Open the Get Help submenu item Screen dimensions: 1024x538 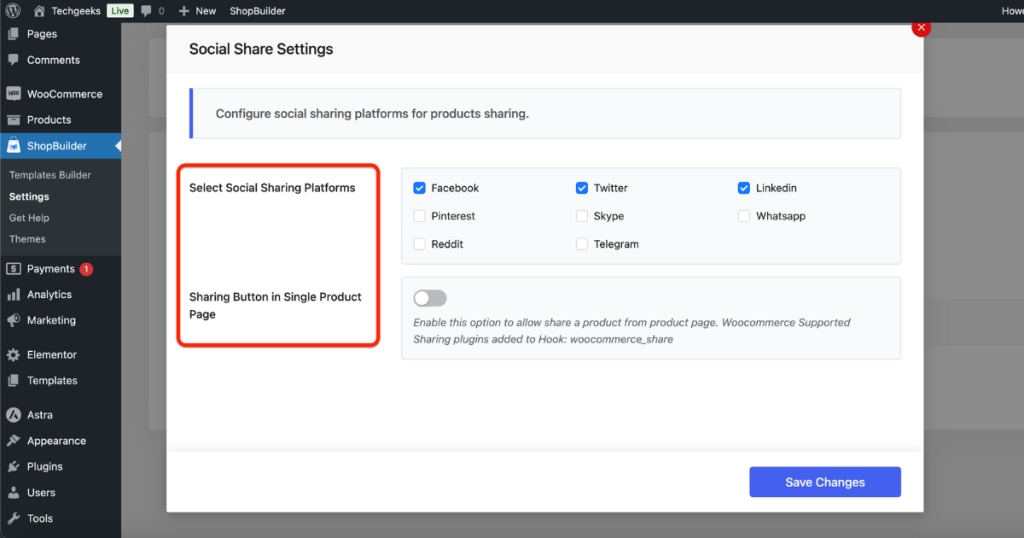[x=29, y=218]
